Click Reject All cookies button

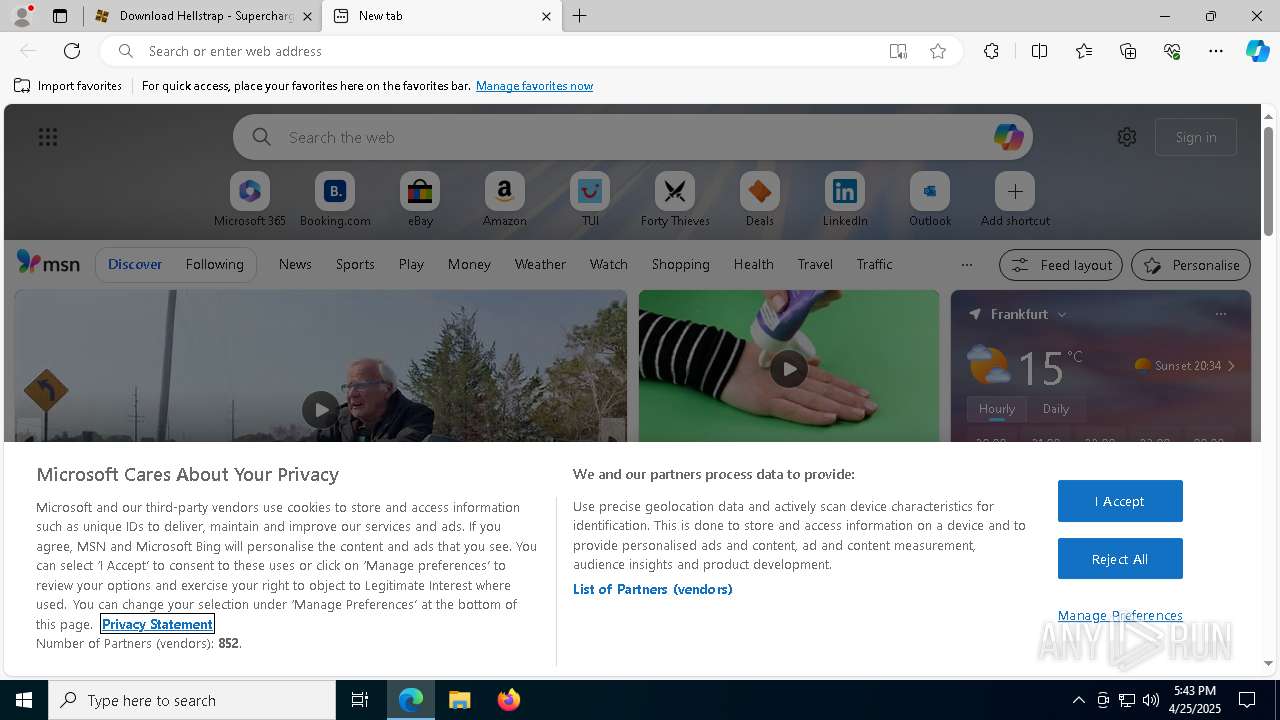pyautogui.click(x=1120, y=559)
